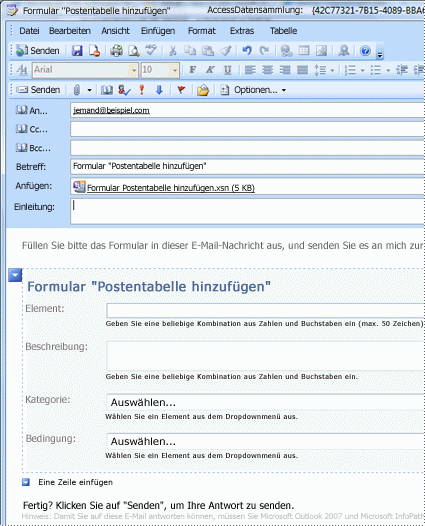Open bulleted list dropdown arrow

[388, 70]
